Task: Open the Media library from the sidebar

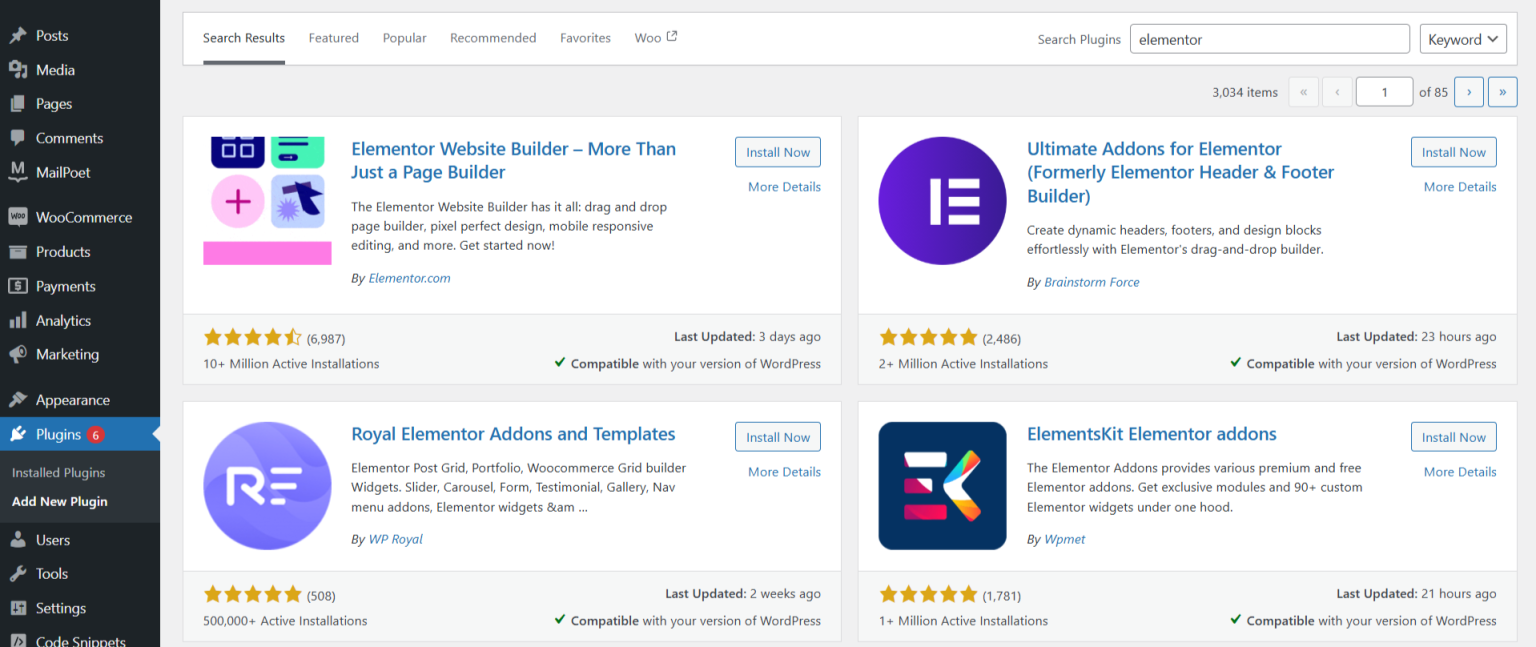Action: click(55, 69)
